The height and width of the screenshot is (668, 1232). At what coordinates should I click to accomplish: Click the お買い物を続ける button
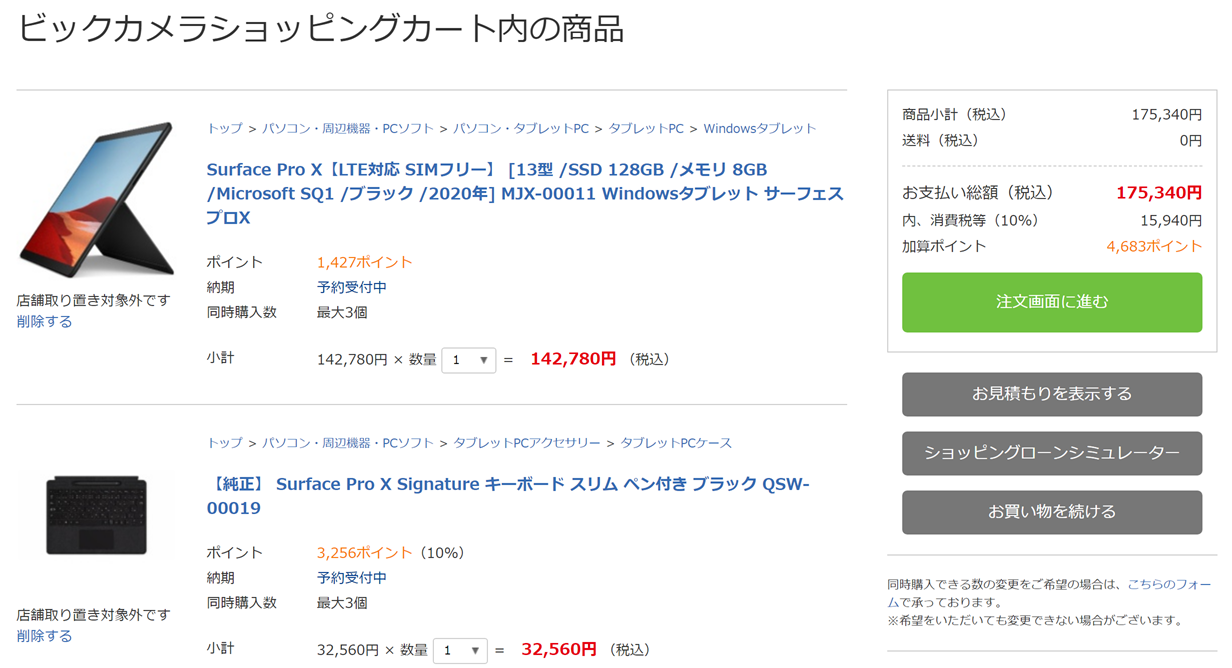(x=1052, y=512)
